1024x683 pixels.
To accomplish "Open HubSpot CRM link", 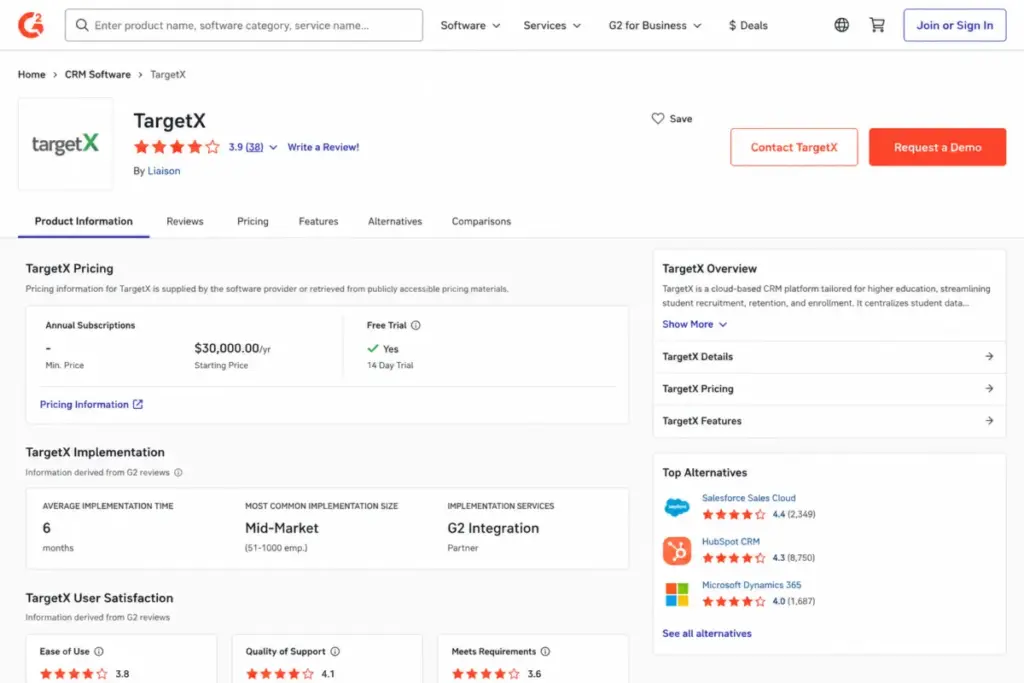I will (x=730, y=541).
